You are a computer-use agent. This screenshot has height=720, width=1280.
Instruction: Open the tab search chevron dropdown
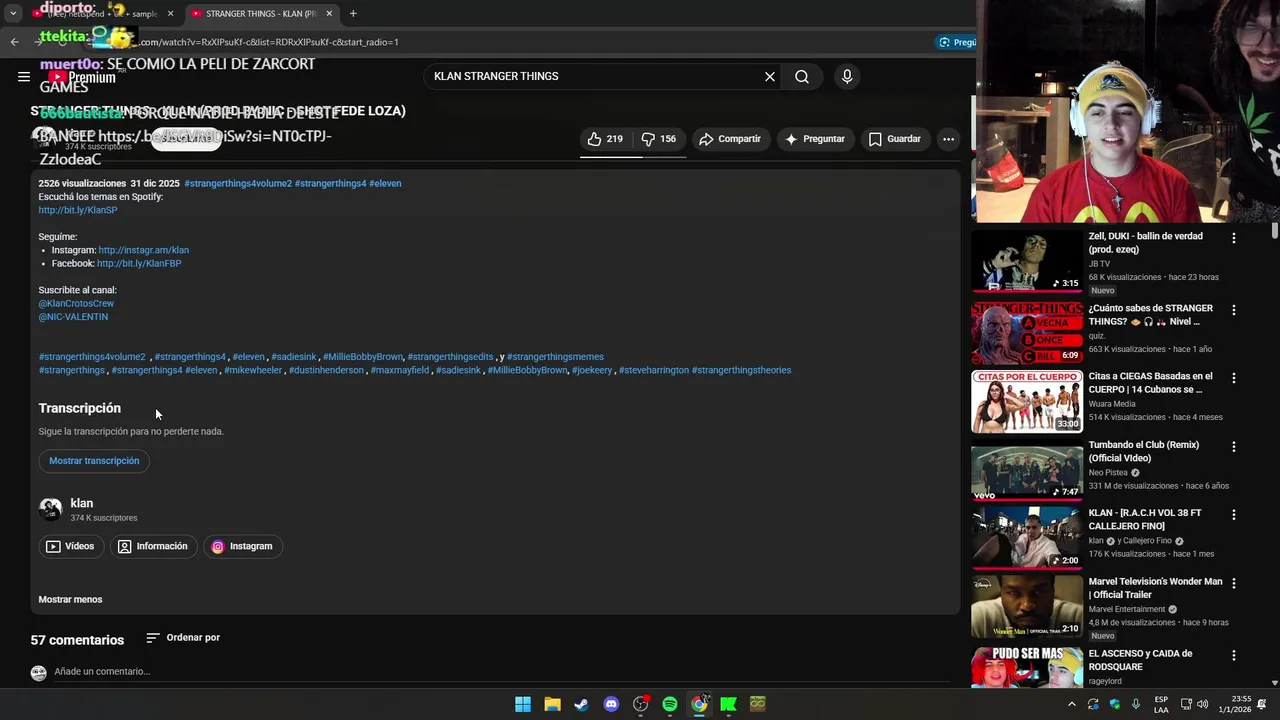pyautogui.click(x=13, y=14)
